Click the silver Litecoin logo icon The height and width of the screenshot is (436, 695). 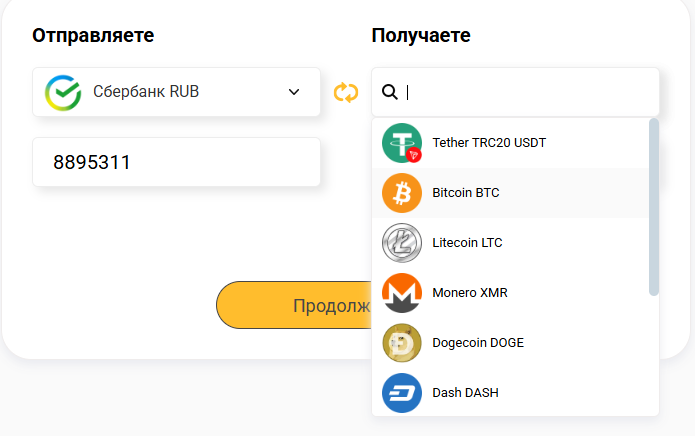[x=402, y=243]
